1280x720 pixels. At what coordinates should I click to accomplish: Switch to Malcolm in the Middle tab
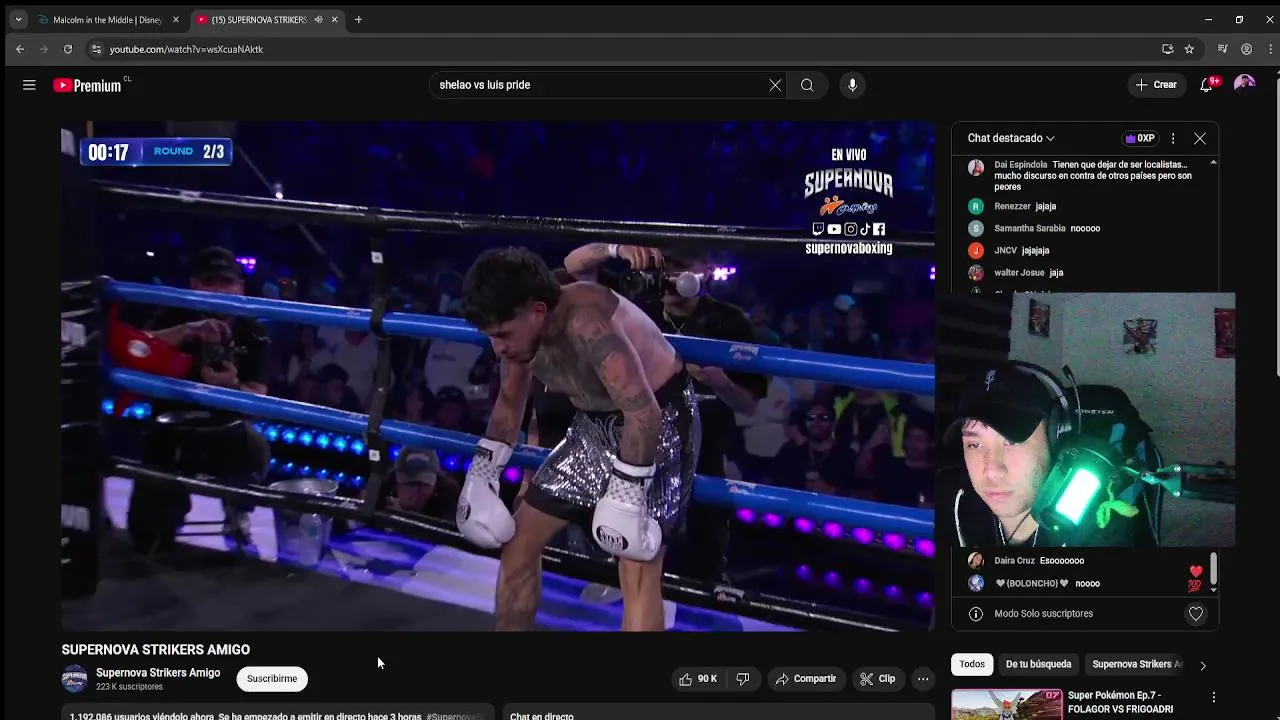108,20
